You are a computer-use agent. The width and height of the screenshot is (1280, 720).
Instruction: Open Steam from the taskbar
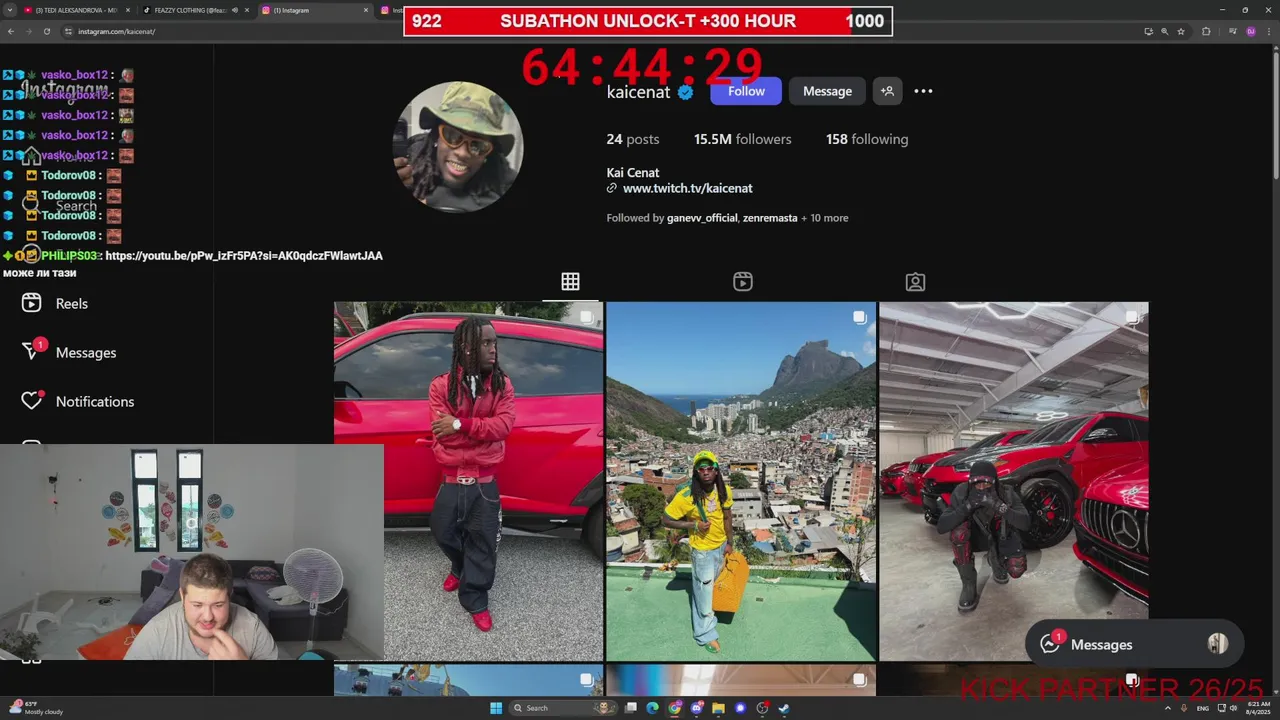[x=784, y=708]
